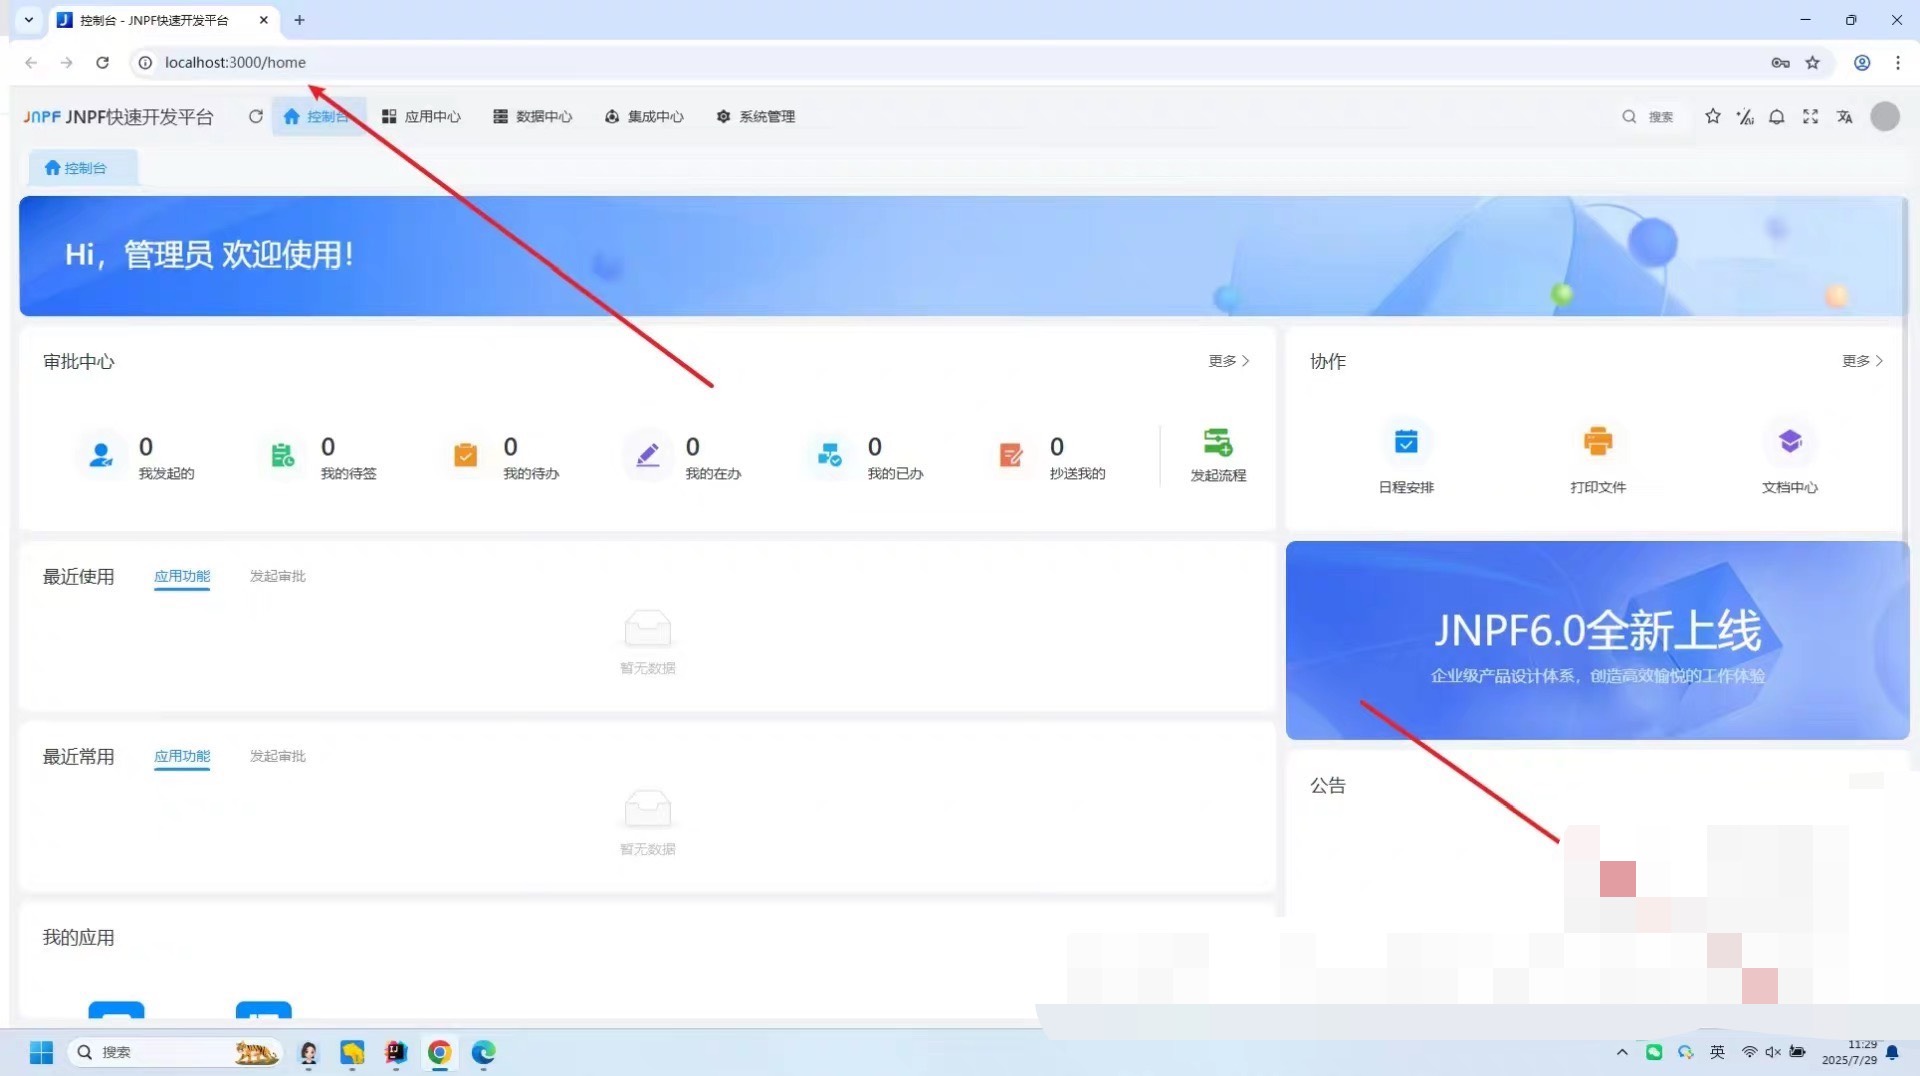
Task: Open Microsoft Edge from the taskbar
Action: click(484, 1052)
